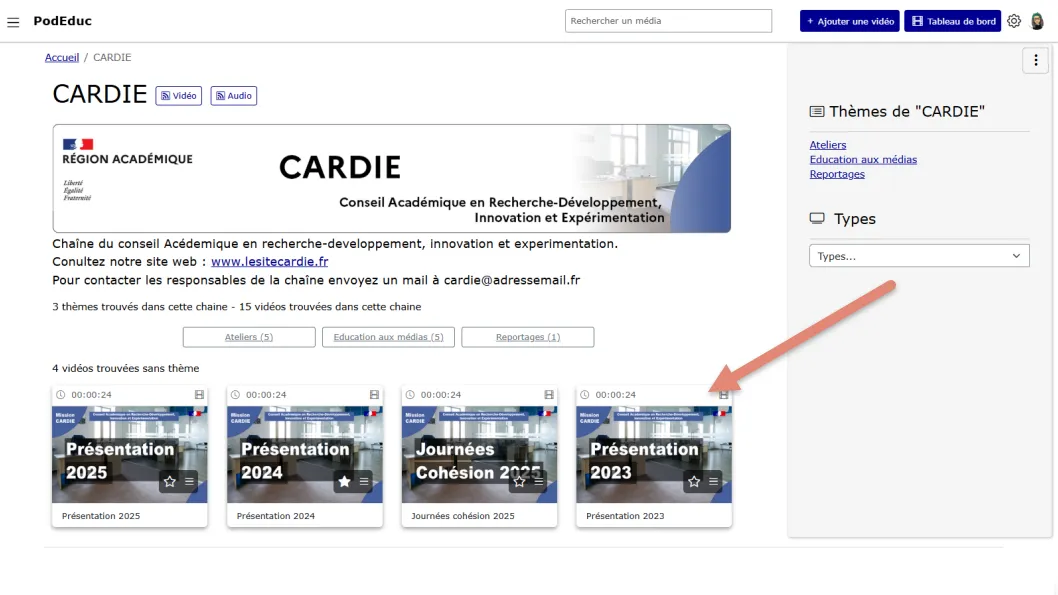Favorite the Présentation 2025 video star
The height and width of the screenshot is (595, 1058).
[x=169, y=482]
